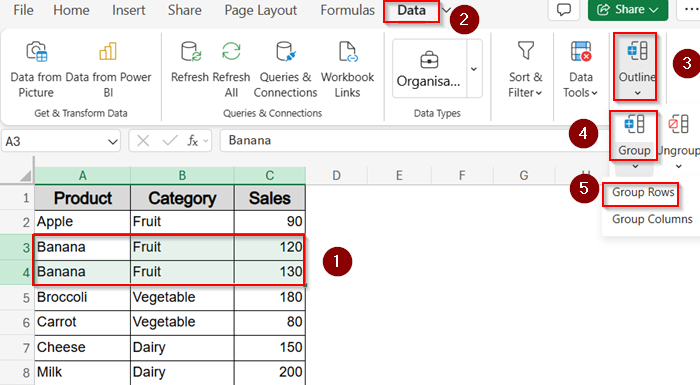Screen dimensions: 700x385
Task: Click the Data from Picture icon
Action: pyautogui.click(x=36, y=51)
